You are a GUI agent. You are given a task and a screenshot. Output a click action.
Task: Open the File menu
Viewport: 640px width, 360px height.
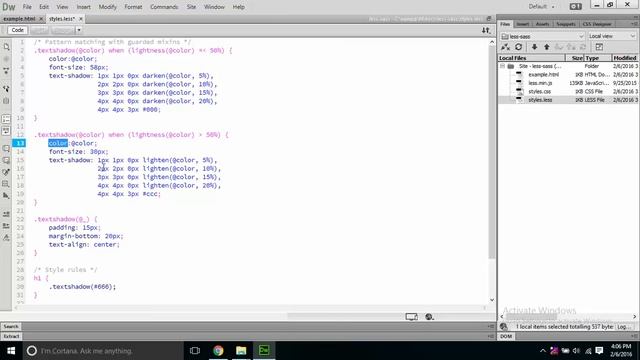tap(27, 7)
